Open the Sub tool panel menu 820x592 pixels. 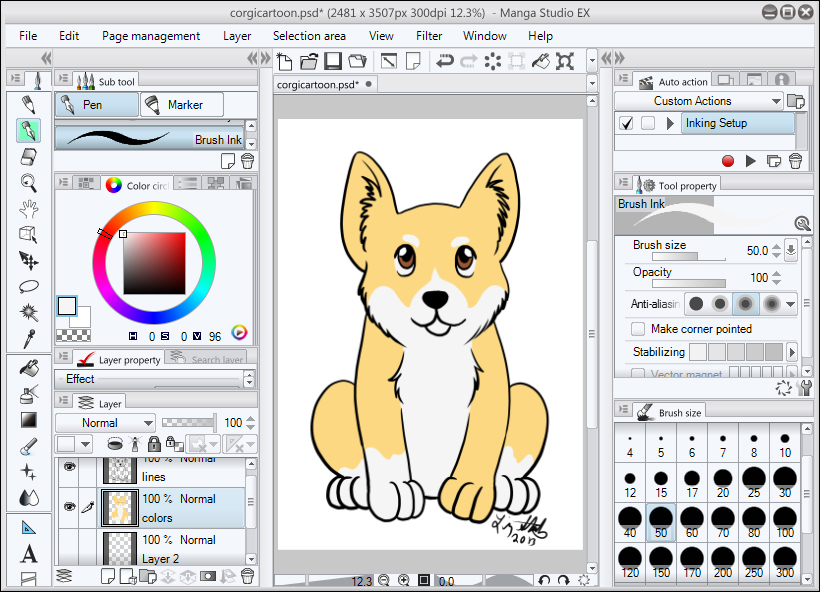coord(63,78)
